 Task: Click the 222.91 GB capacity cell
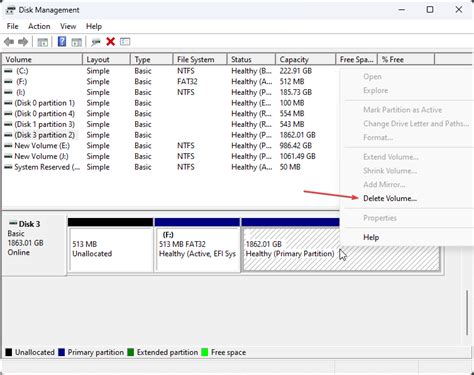296,71
